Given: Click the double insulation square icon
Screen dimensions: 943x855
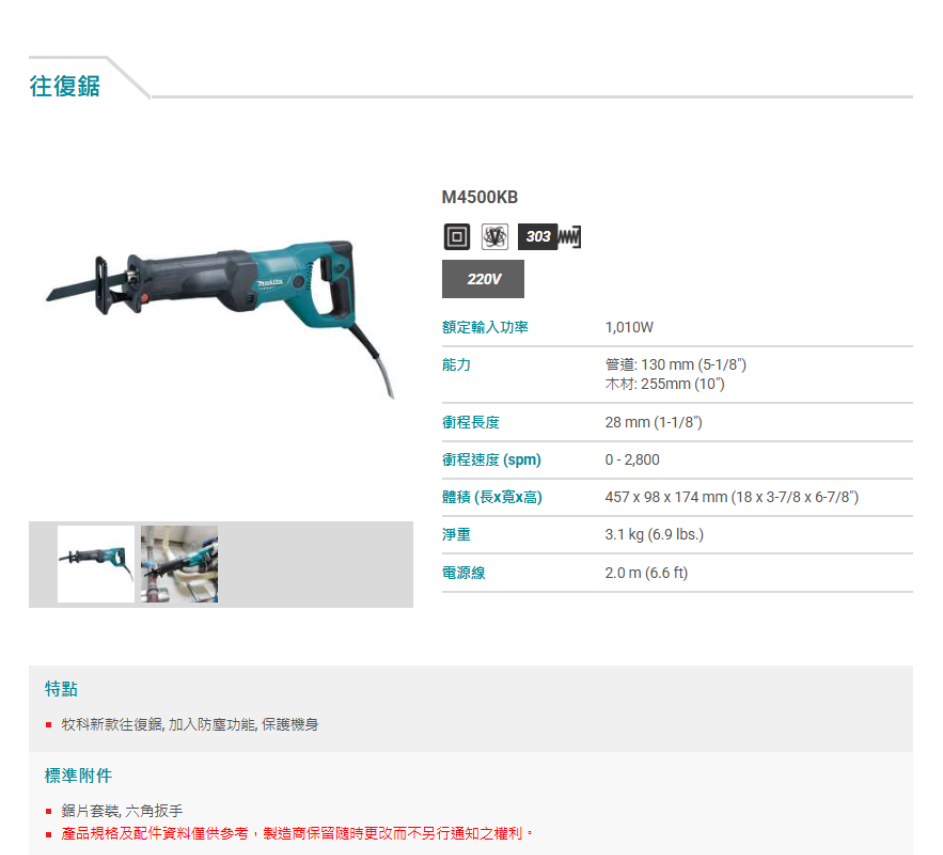Looking at the screenshot, I should (x=456, y=236).
